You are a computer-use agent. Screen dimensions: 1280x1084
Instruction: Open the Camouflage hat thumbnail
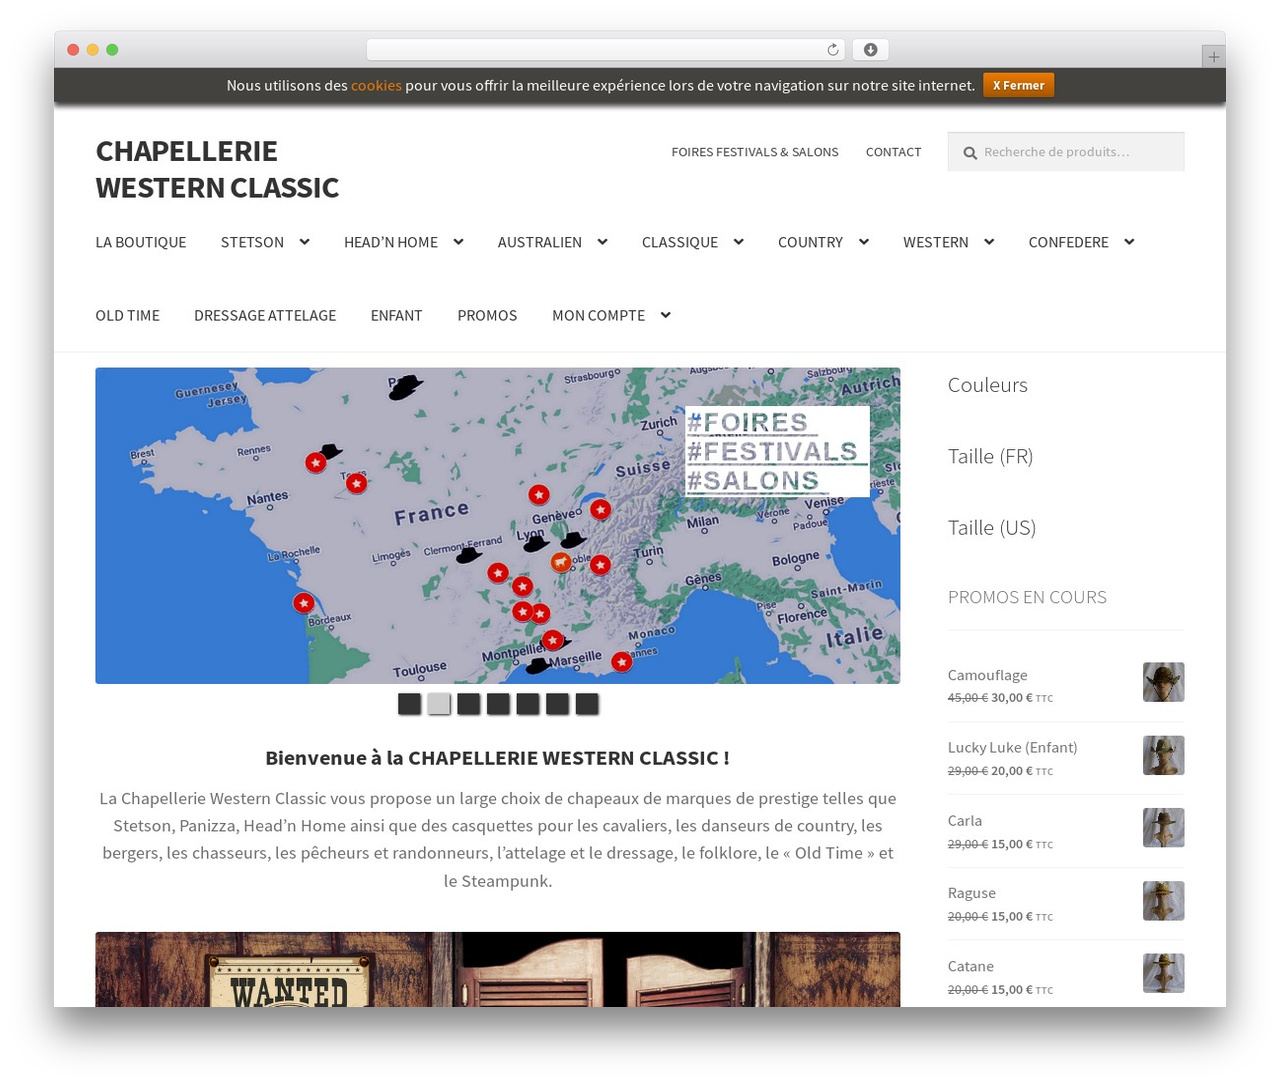click(x=1163, y=682)
